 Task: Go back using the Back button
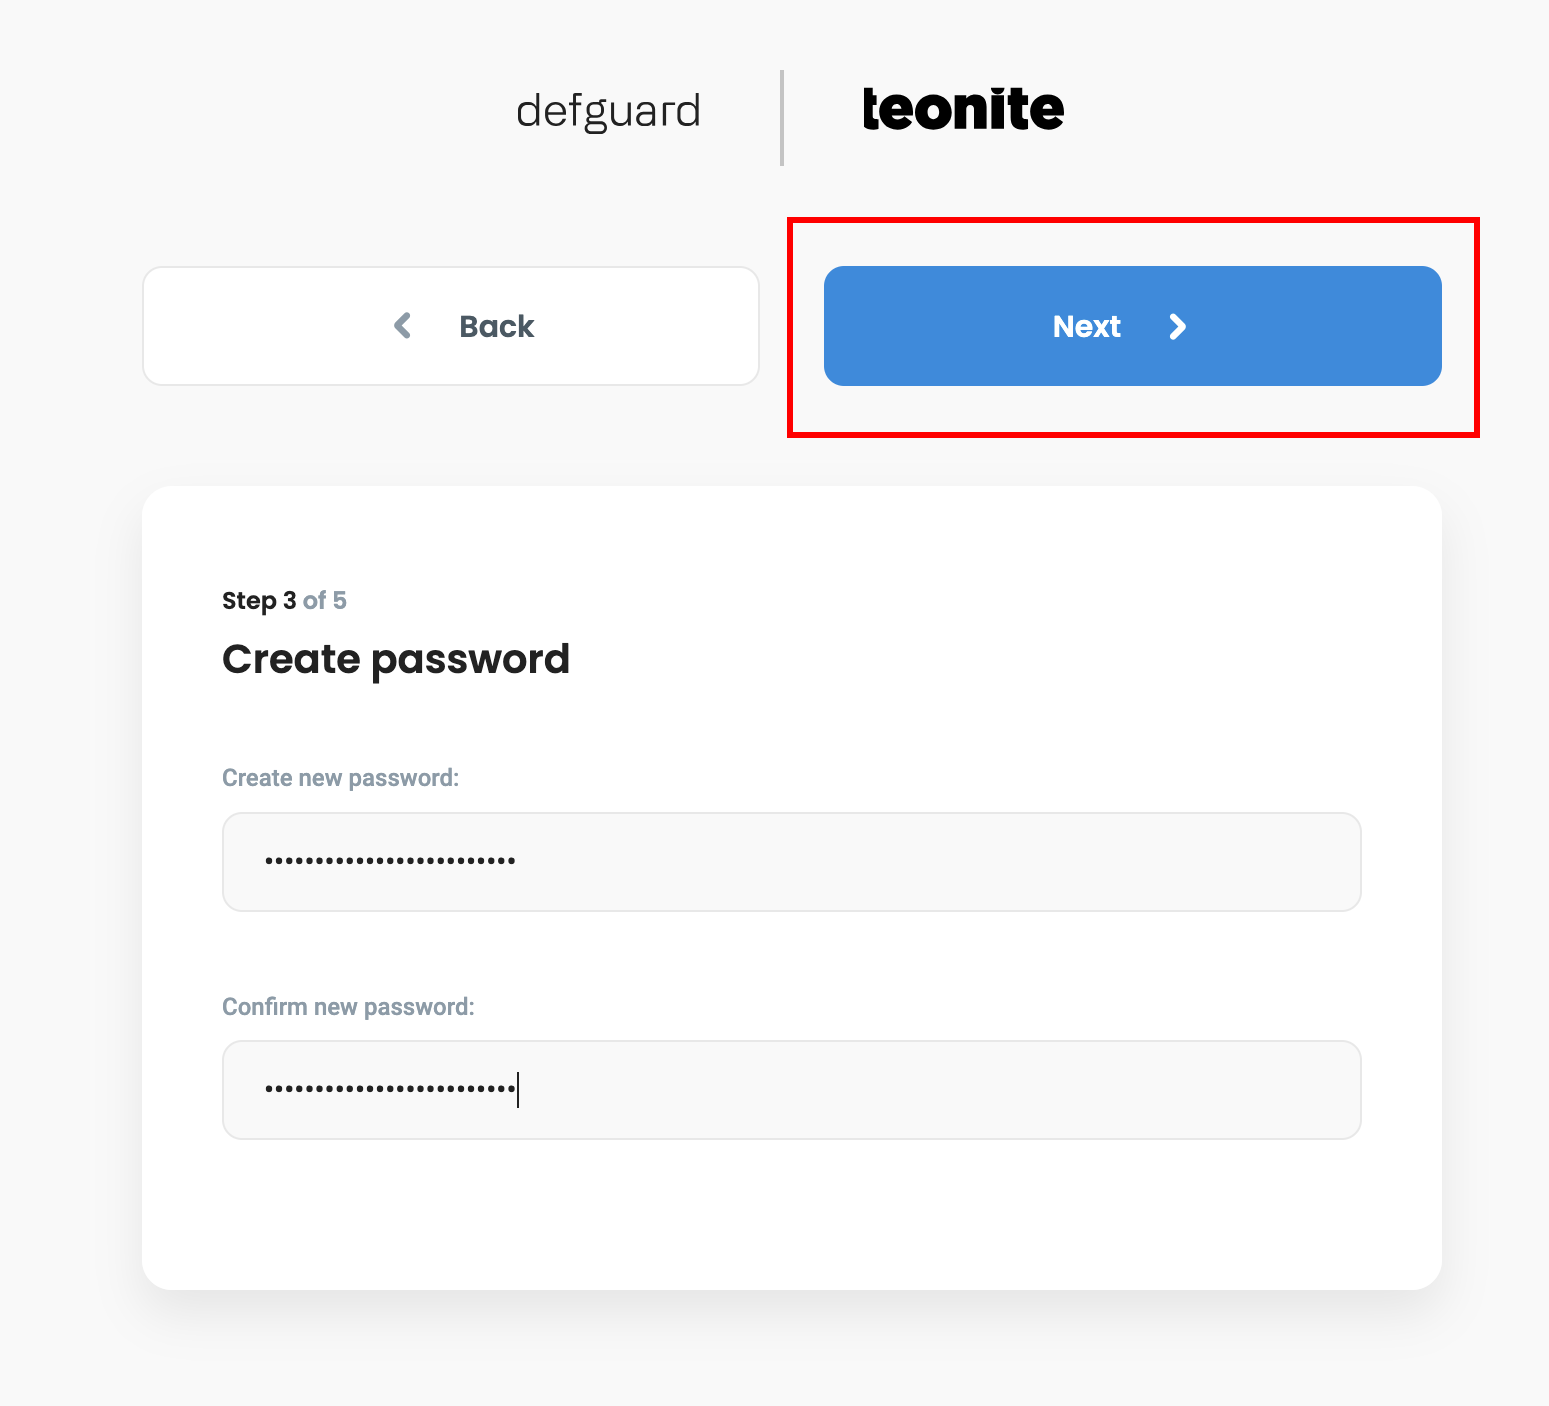[x=451, y=326]
